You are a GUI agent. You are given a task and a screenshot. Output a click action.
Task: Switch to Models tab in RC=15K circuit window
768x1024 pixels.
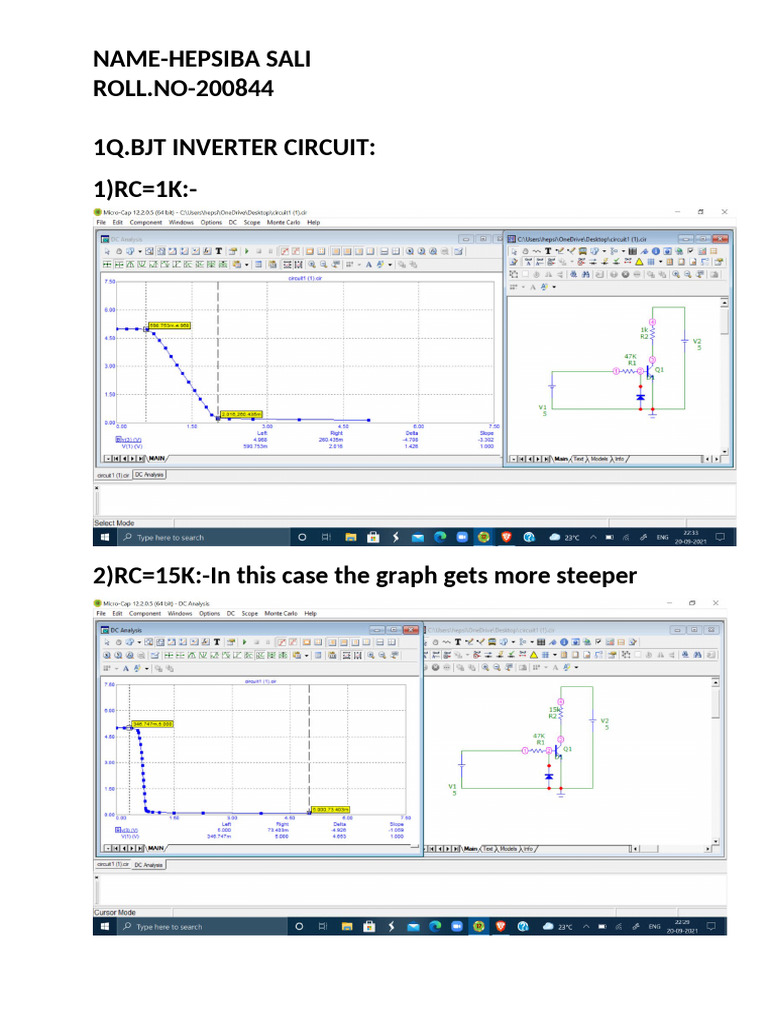(509, 849)
